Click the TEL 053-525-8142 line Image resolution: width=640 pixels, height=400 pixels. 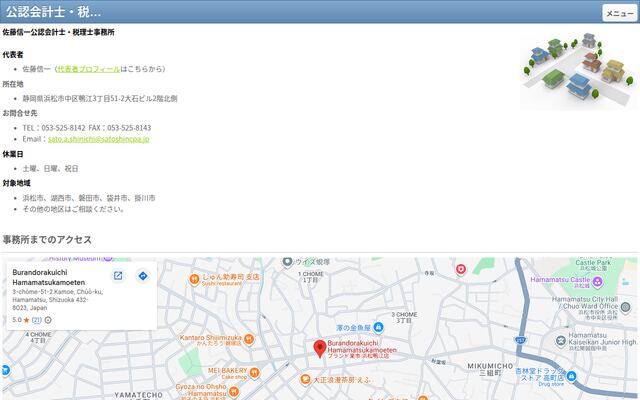click(87, 128)
